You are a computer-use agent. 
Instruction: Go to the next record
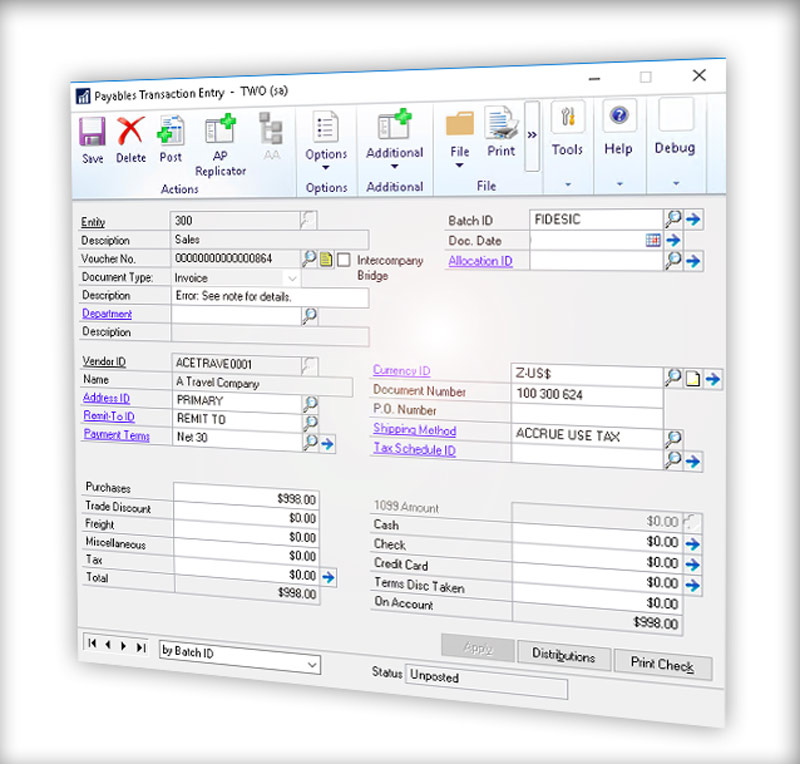(x=123, y=646)
